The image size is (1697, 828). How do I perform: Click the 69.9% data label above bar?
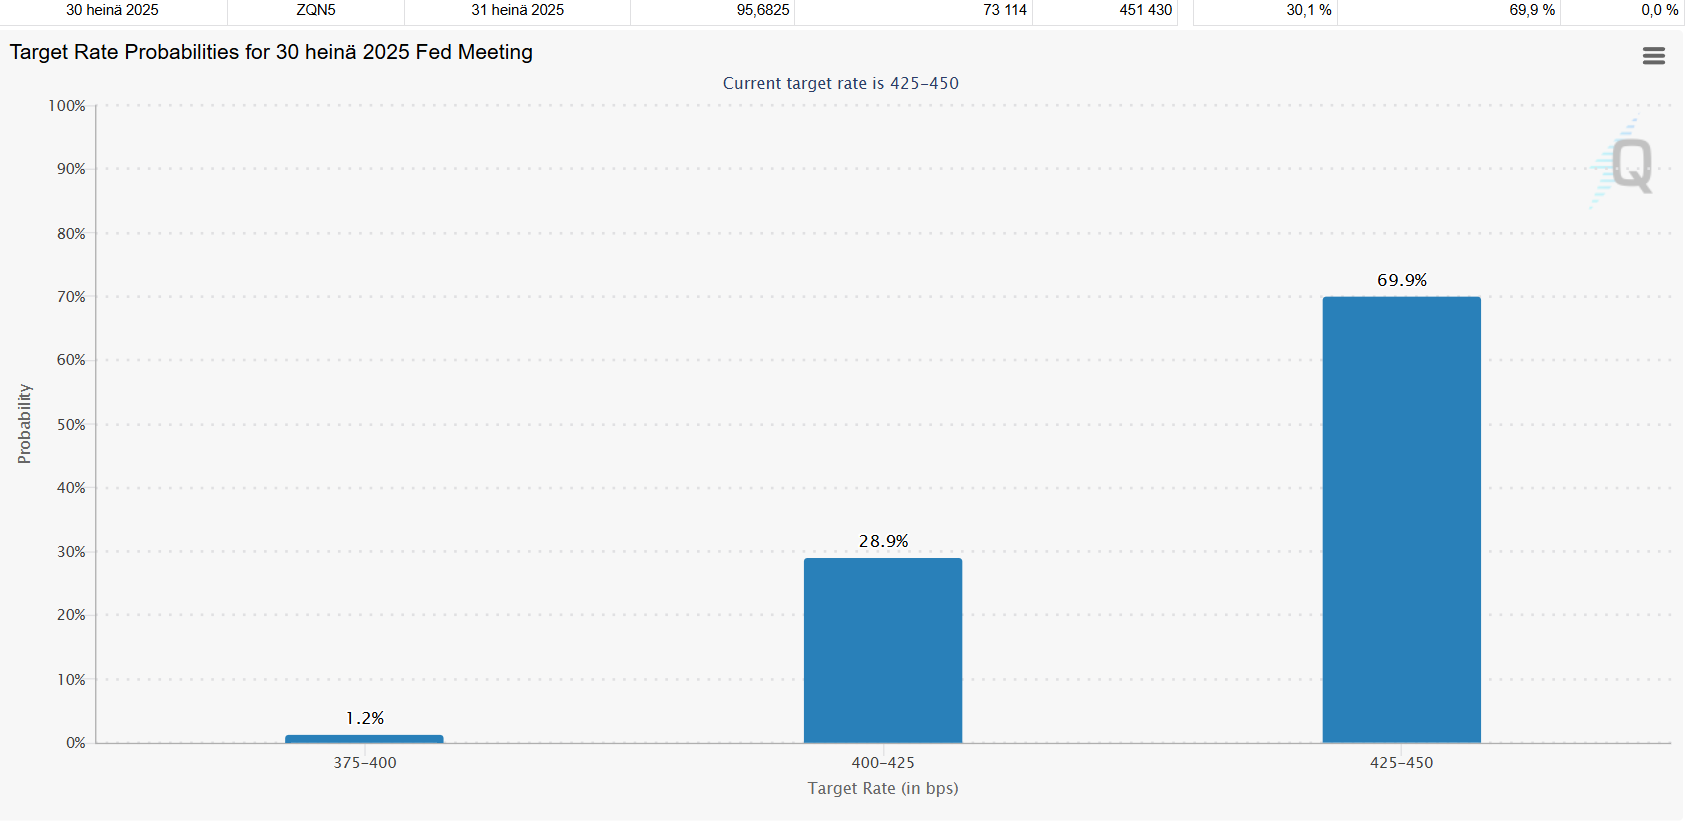point(1401,280)
